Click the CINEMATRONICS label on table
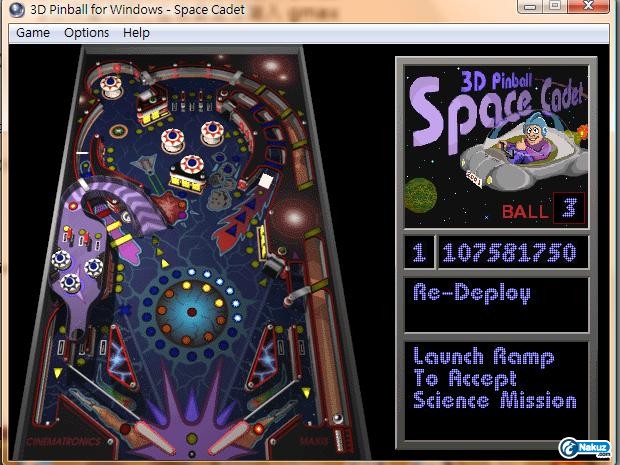 63,441
